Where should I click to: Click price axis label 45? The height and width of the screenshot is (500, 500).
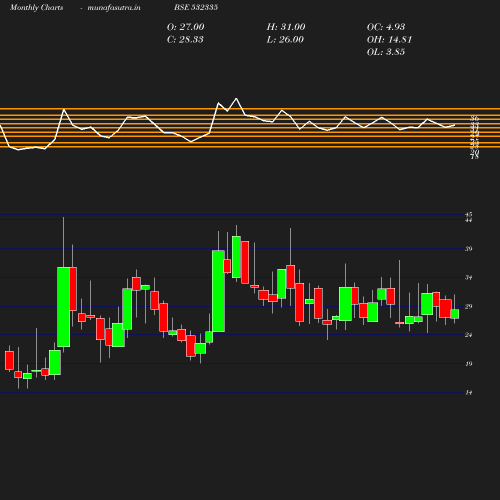click(x=469, y=214)
